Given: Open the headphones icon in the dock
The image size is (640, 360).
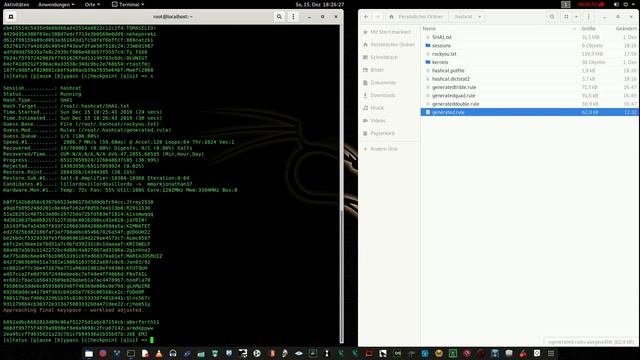Looking at the screenshot, I should [173, 353].
